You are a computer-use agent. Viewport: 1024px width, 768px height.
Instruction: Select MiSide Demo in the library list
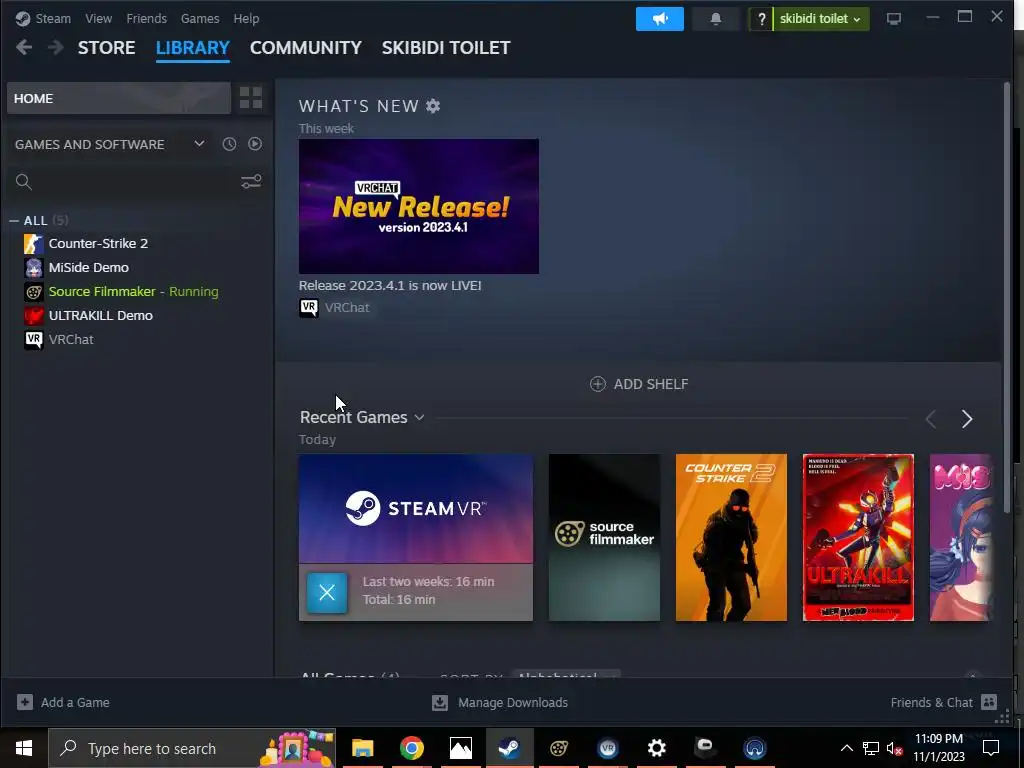[x=88, y=268]
